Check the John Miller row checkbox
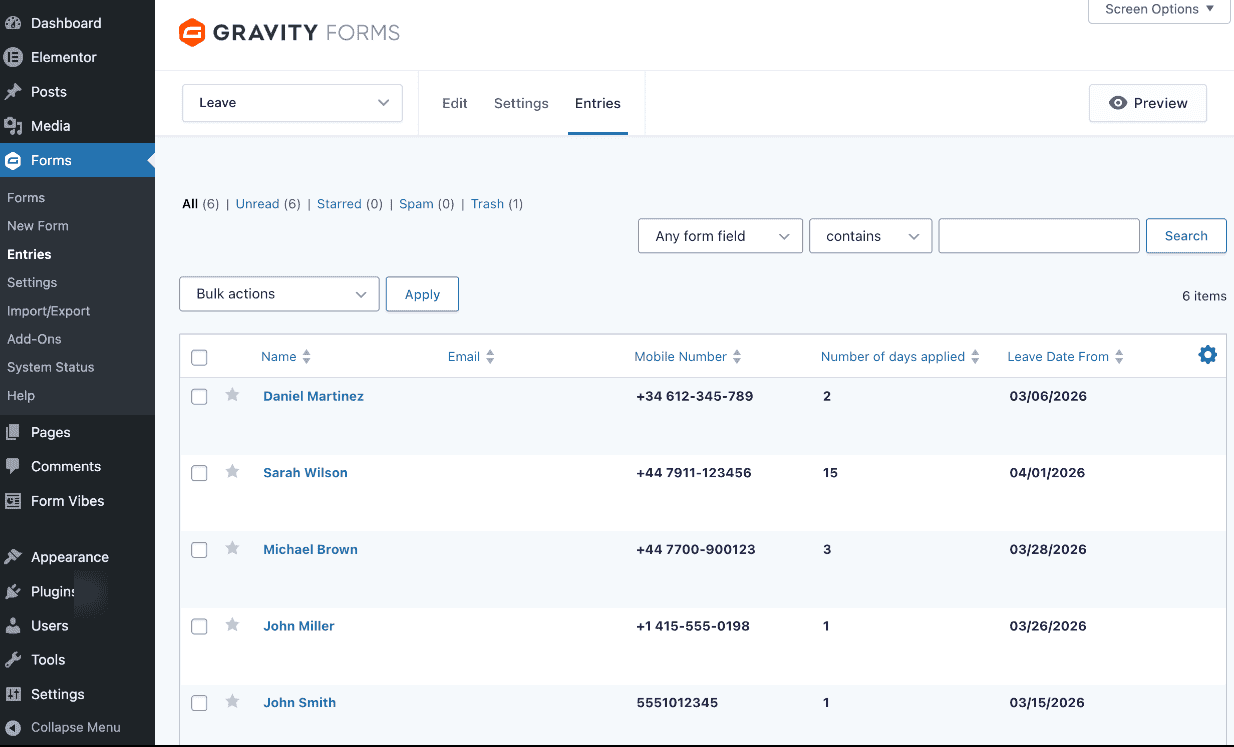The height and width of the screenshot is (747, 1234). click(199, 626)
